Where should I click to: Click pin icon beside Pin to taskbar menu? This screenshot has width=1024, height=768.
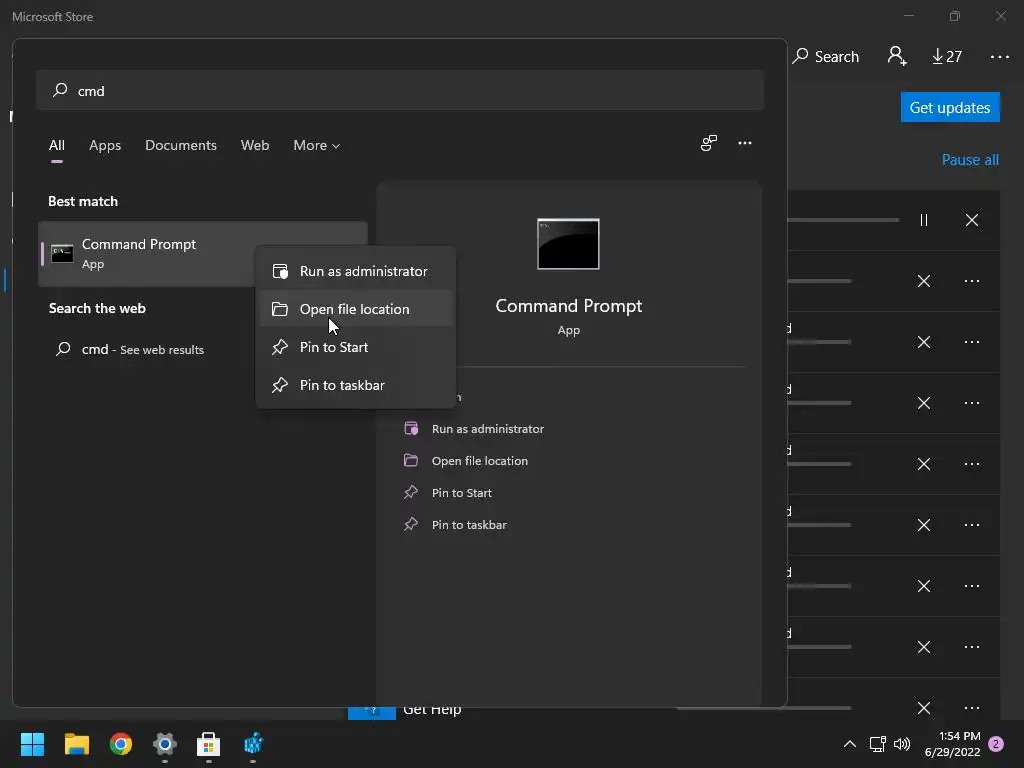click(280, 385)
